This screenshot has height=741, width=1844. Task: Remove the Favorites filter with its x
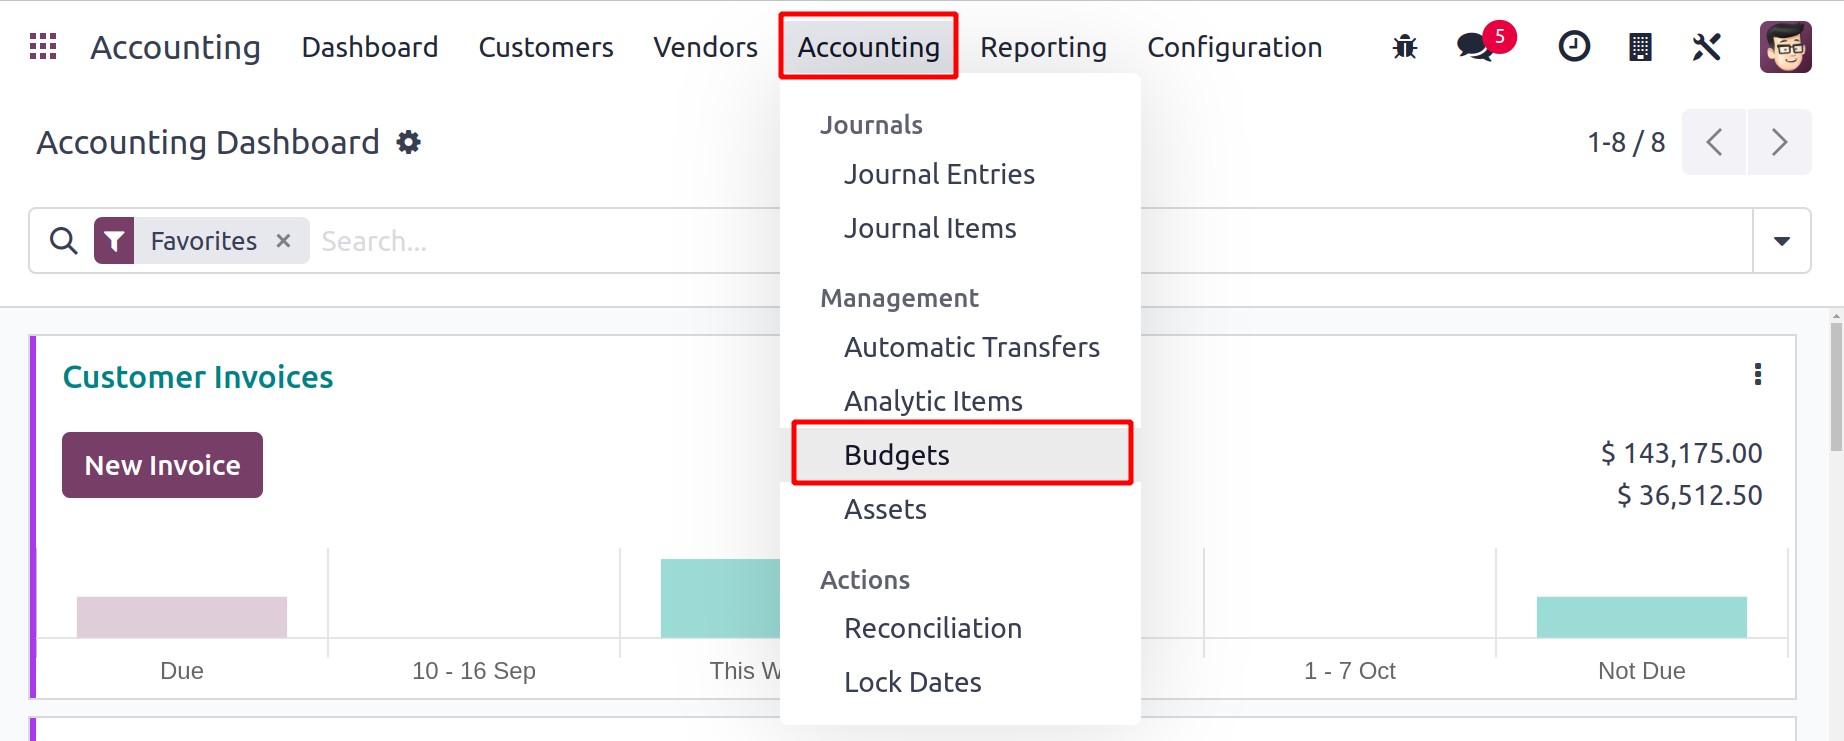click(283, 241)
